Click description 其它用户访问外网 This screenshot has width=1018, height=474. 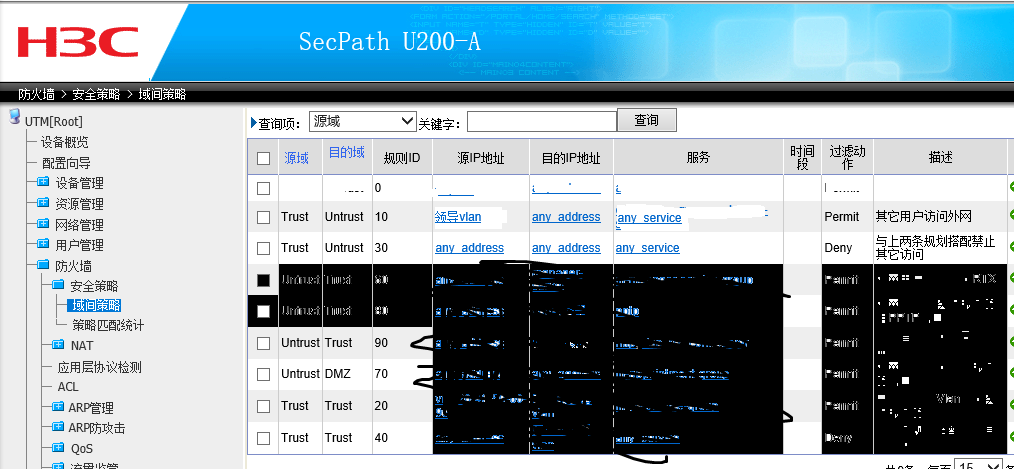(924, 217)
